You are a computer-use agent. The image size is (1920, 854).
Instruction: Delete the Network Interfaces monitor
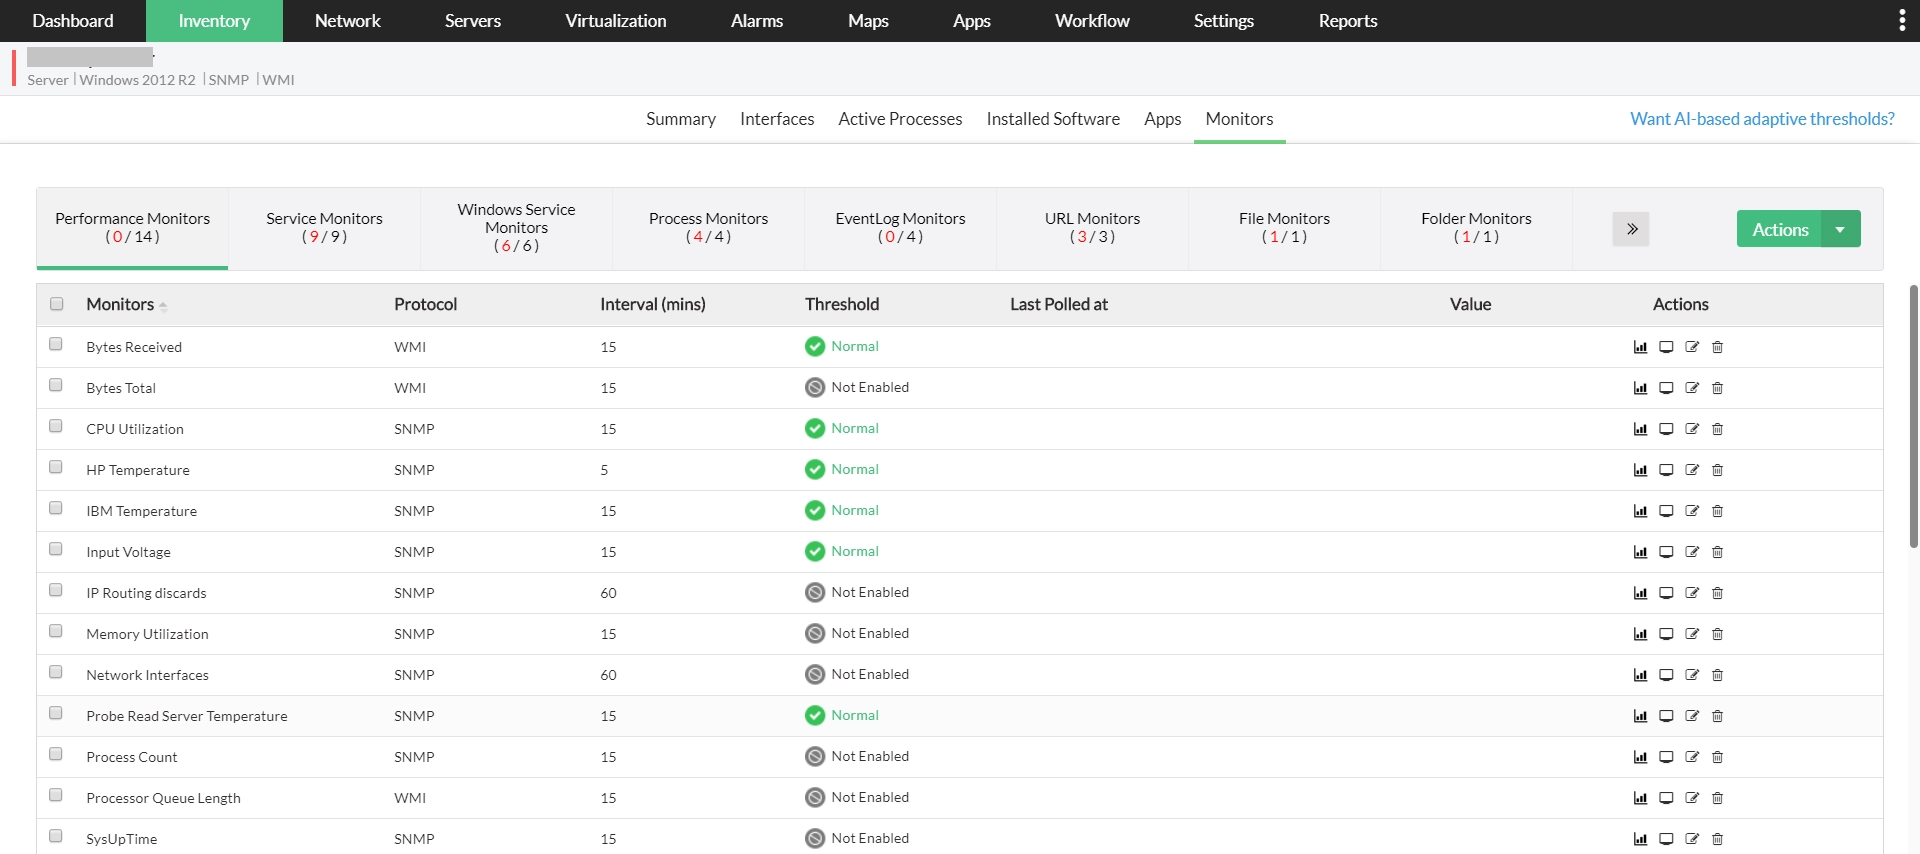tap(1718, 675)
